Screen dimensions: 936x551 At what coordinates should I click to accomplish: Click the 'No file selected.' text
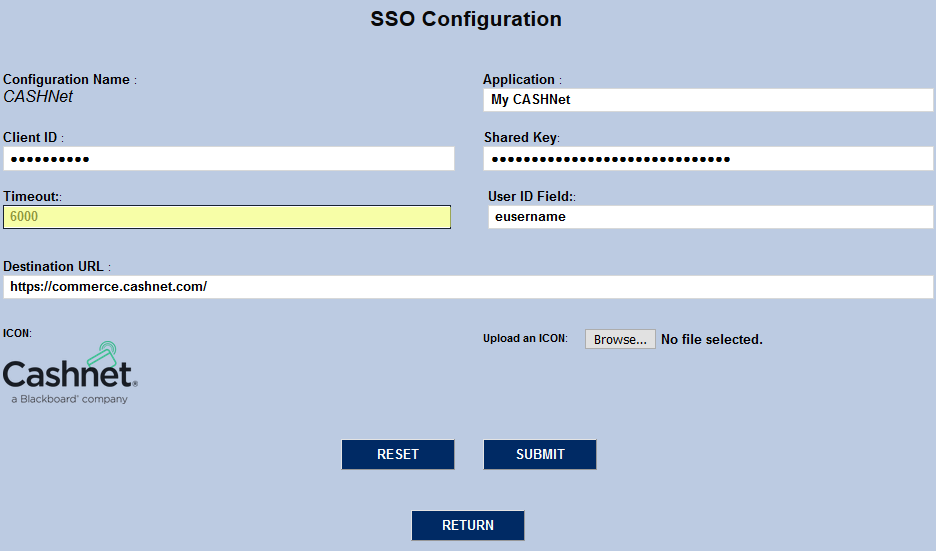click(x=712, y=340)
